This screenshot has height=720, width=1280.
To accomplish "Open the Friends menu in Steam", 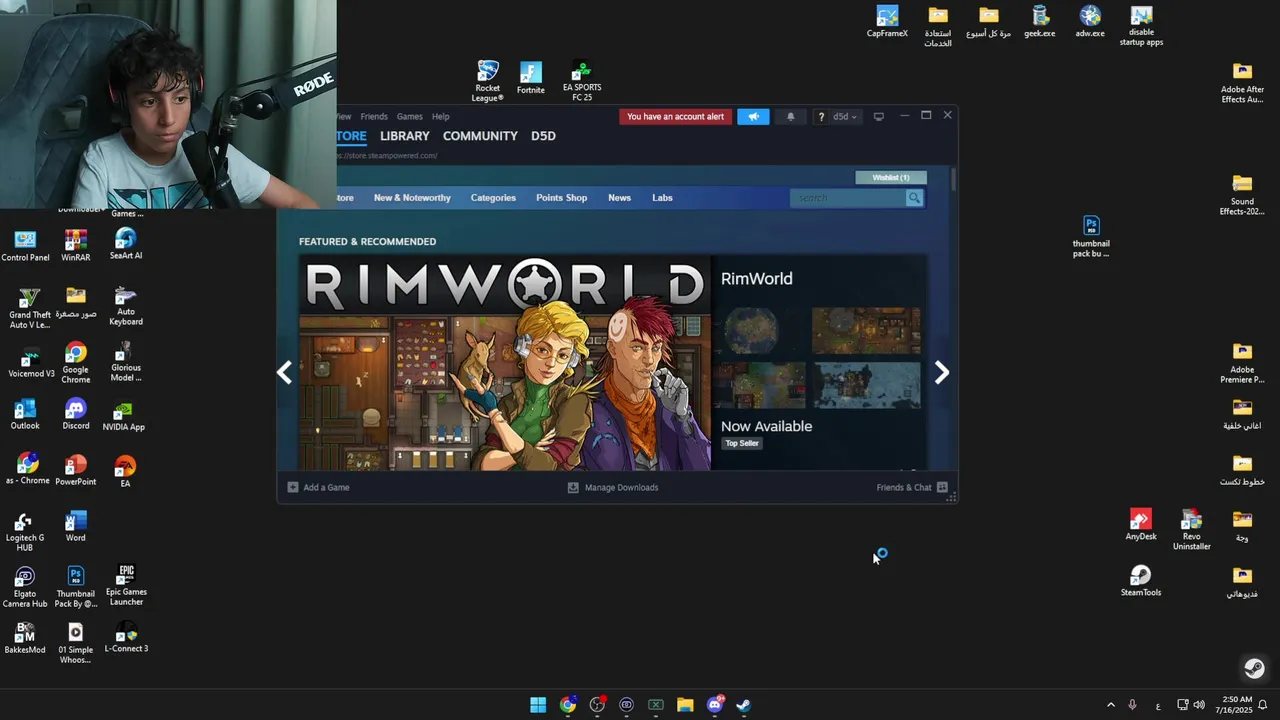I will 373,116.
